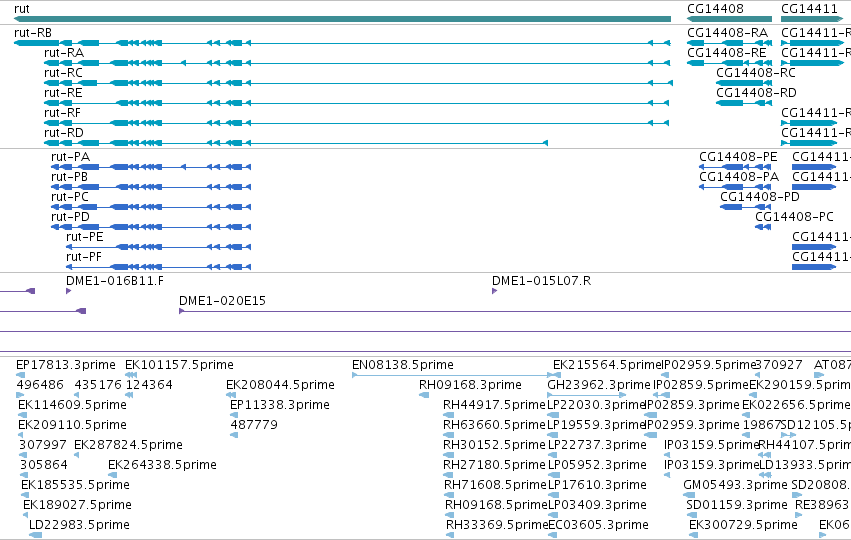
Task: Click EST label RH09168.3prime
Action: tap(471, 385)
